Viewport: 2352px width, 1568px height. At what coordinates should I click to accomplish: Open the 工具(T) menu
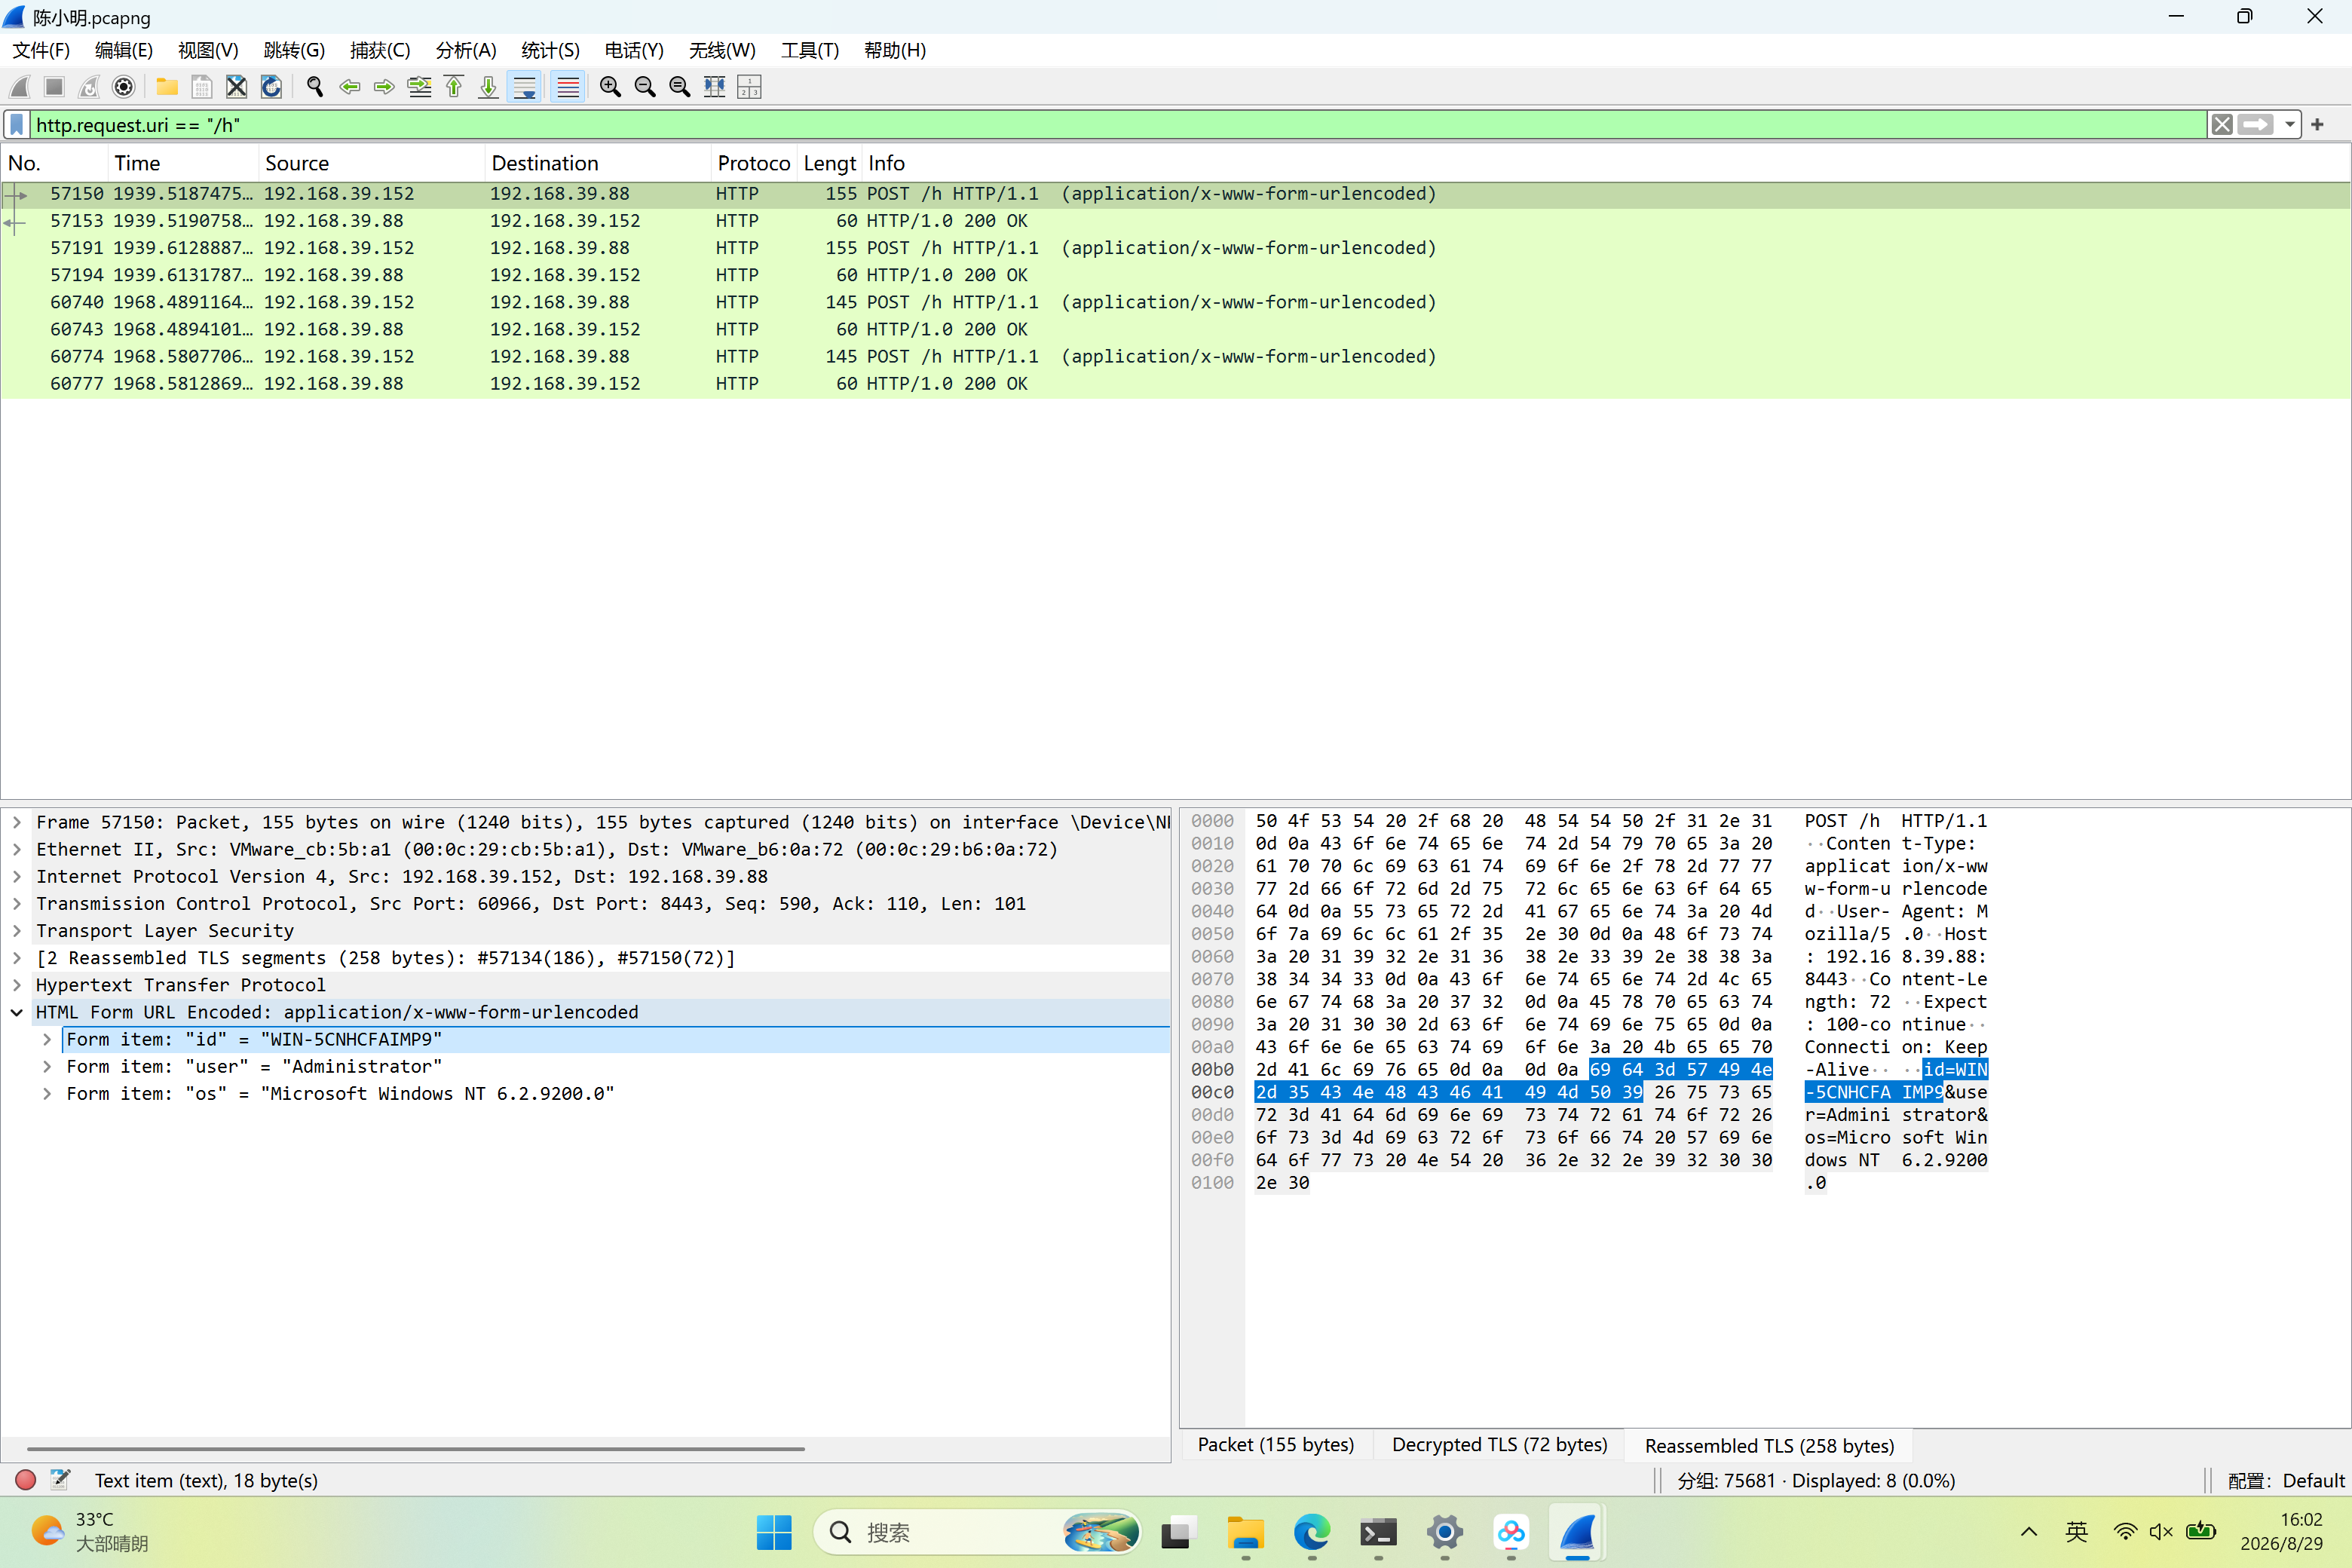(810, 50)
